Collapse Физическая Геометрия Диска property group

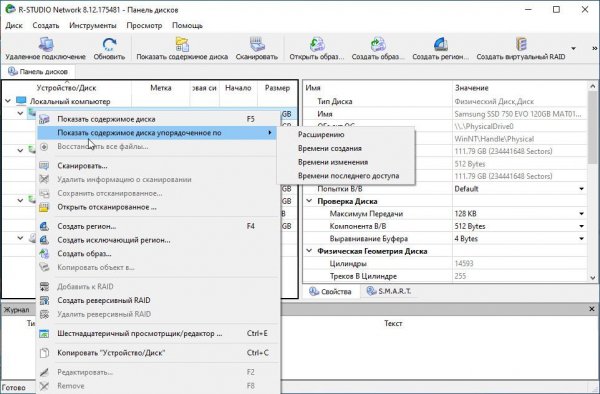click(x=309, y=251)
